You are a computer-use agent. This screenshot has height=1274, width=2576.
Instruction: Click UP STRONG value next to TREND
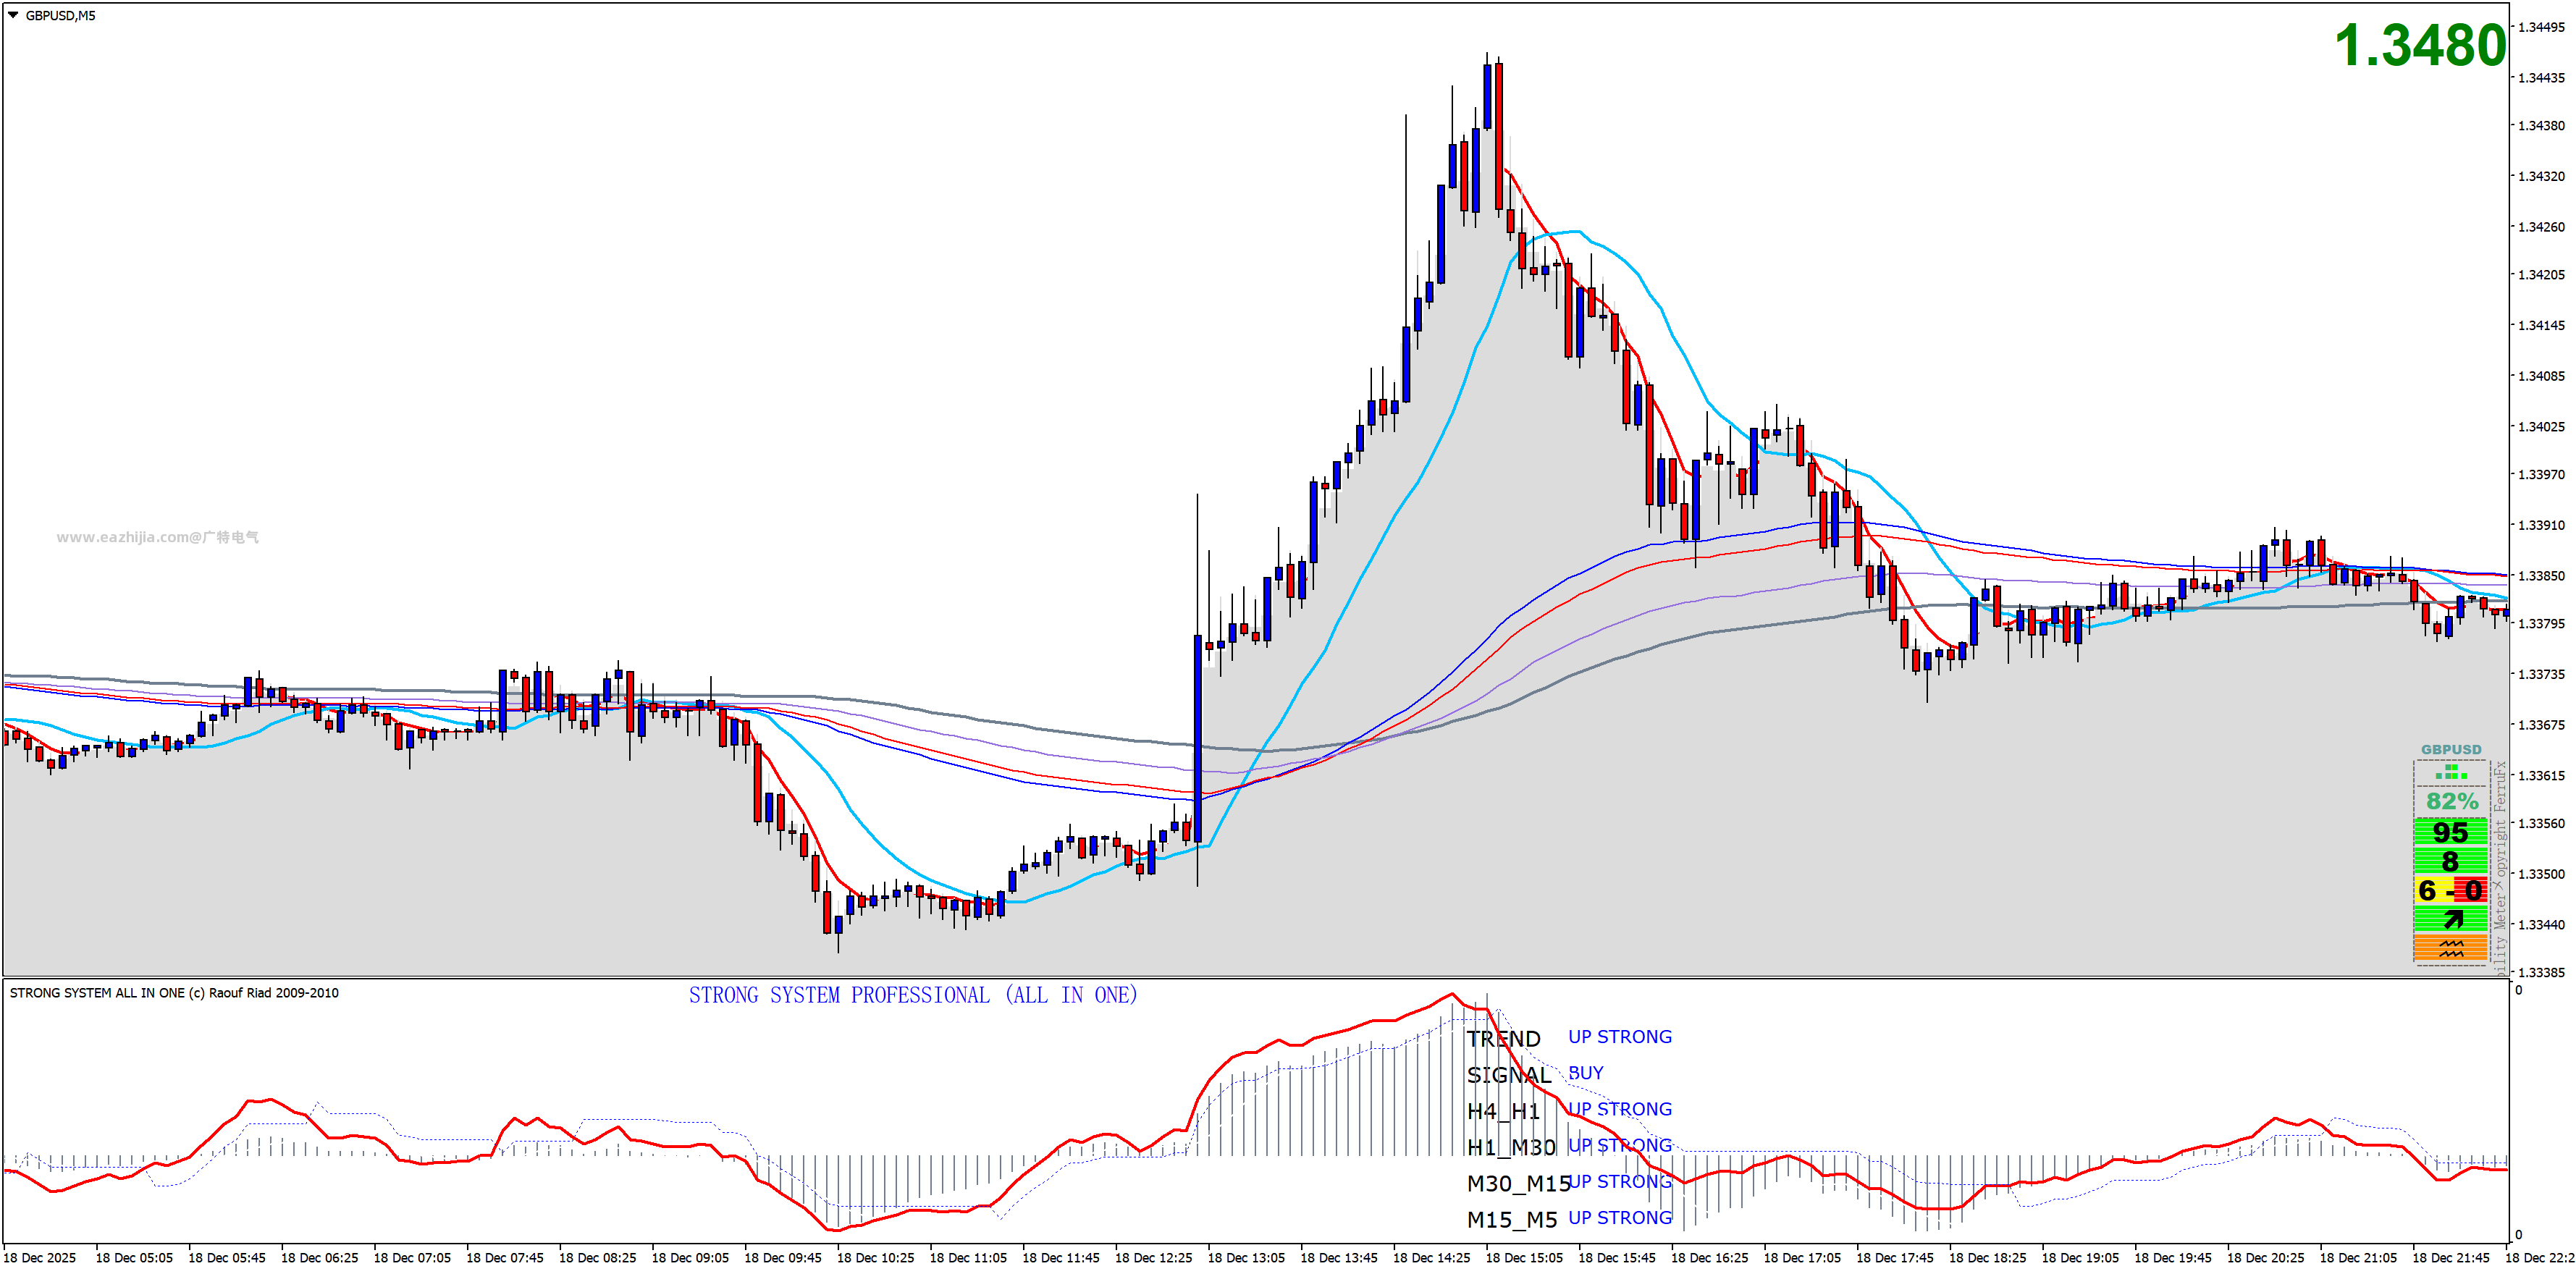[1619, 1037]
